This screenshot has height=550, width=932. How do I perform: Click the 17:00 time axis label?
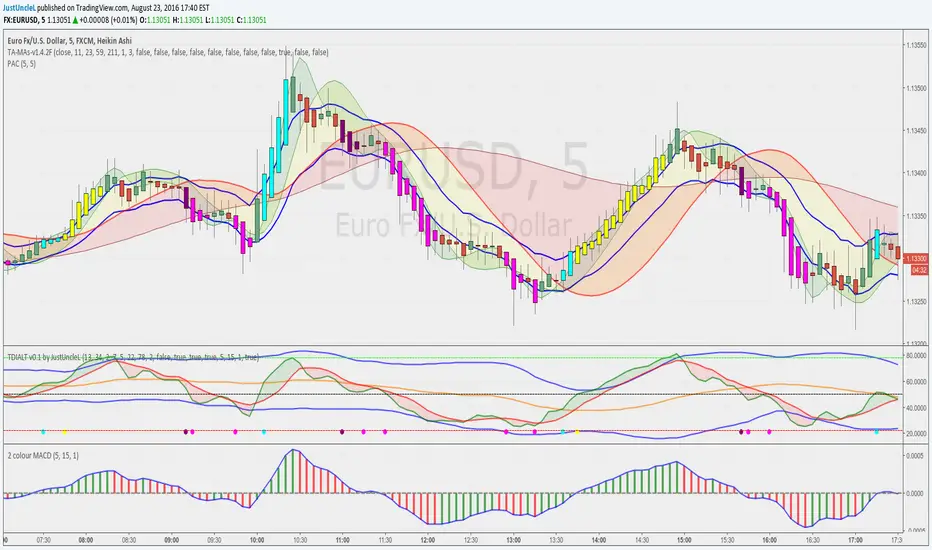pos(855,540)
